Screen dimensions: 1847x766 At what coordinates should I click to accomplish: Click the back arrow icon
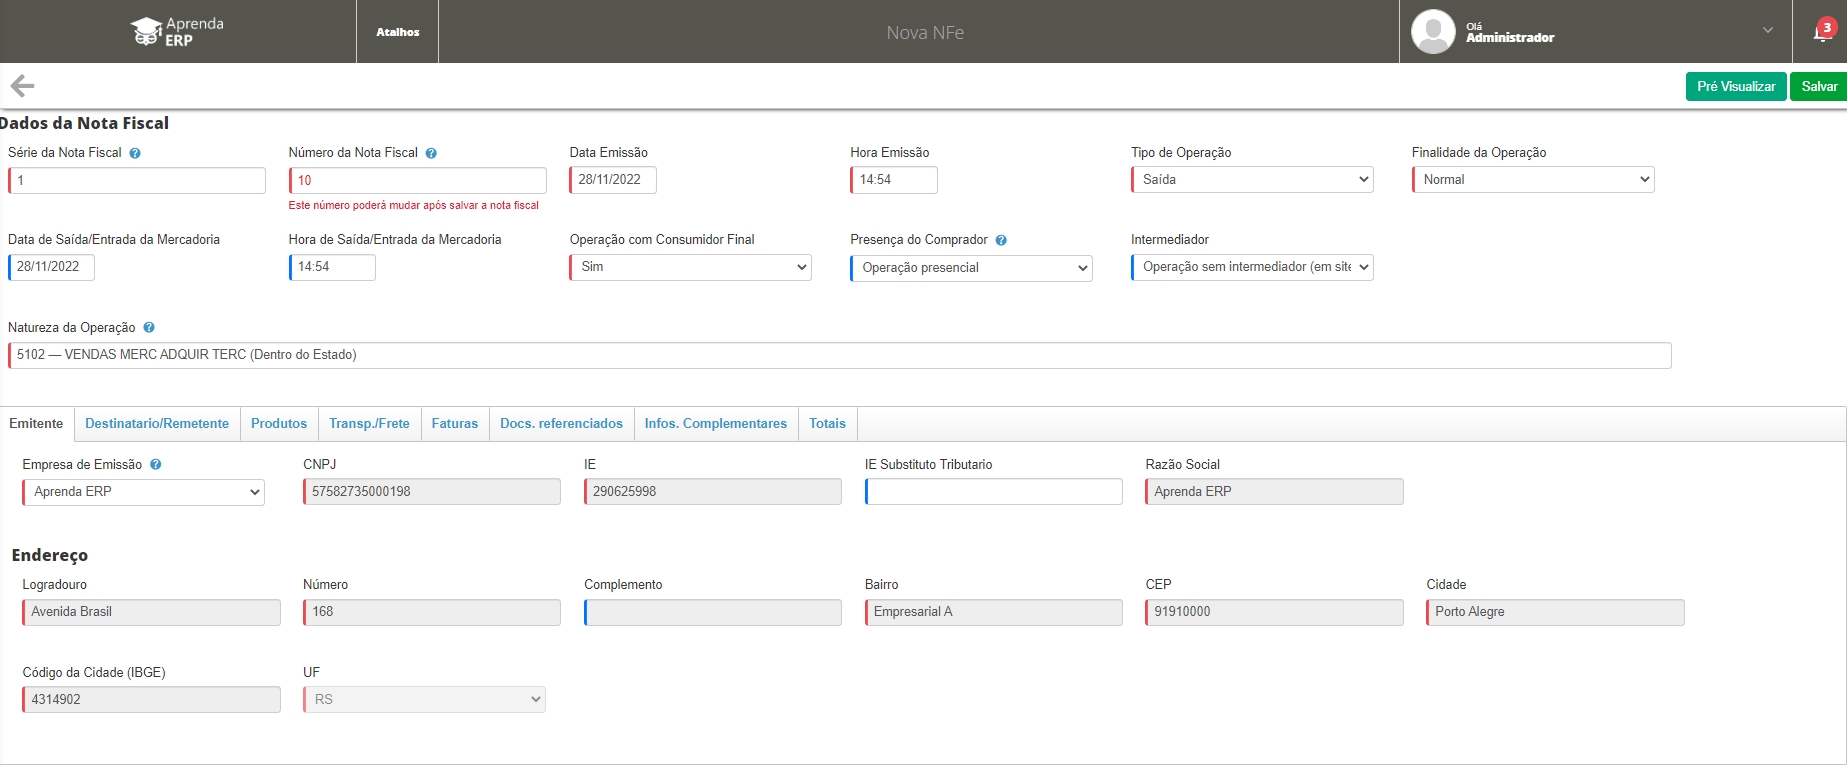tap(22, 86)
